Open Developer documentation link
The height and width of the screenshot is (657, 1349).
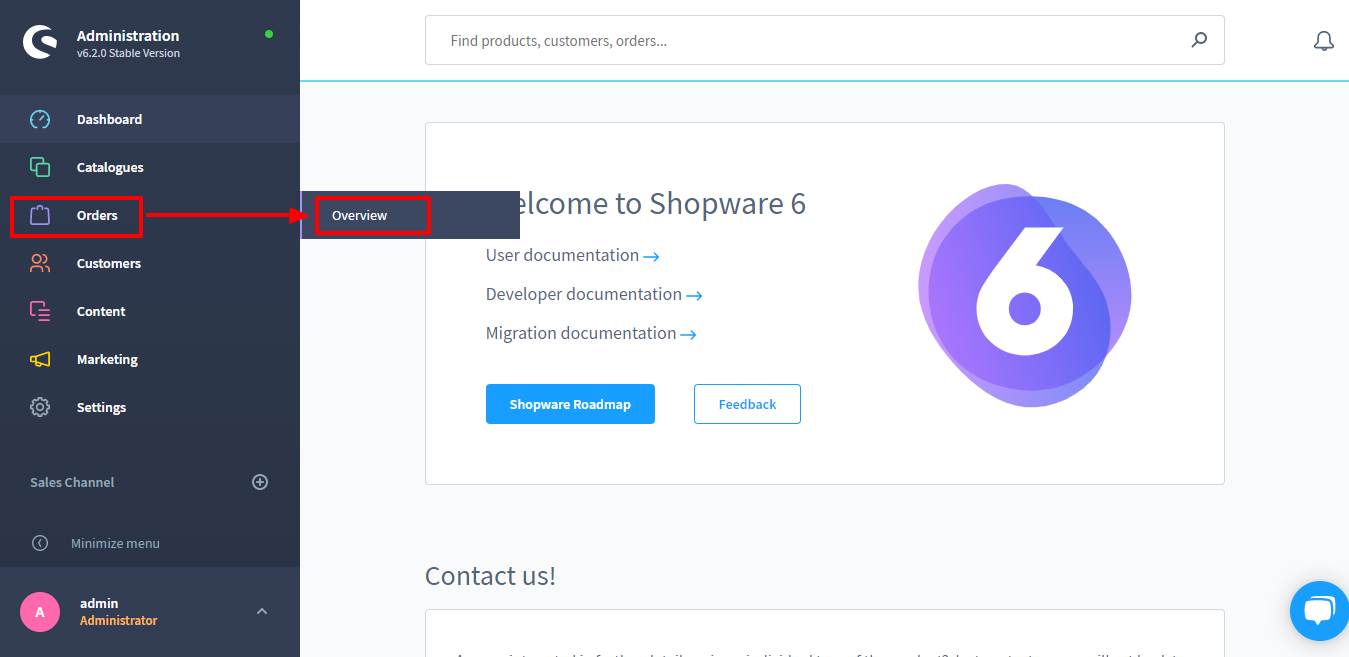[x=594, y=294]
